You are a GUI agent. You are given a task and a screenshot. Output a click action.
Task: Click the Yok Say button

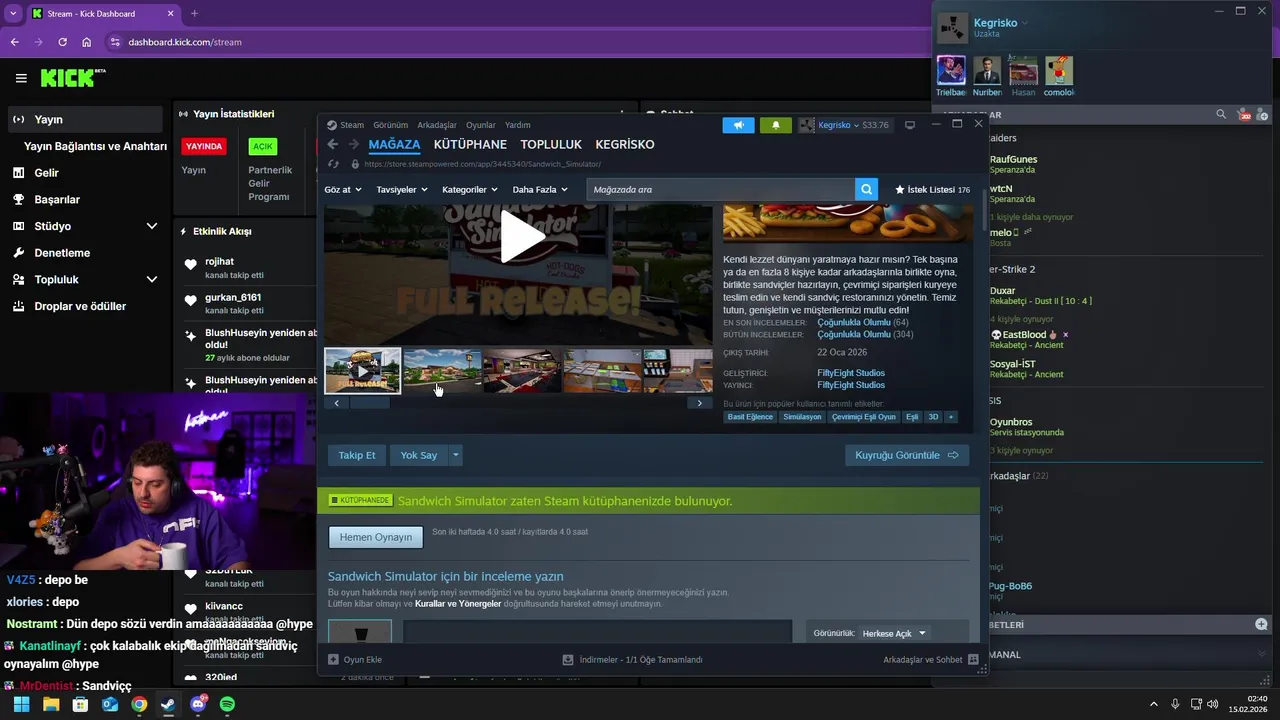[x=419, y=455]
